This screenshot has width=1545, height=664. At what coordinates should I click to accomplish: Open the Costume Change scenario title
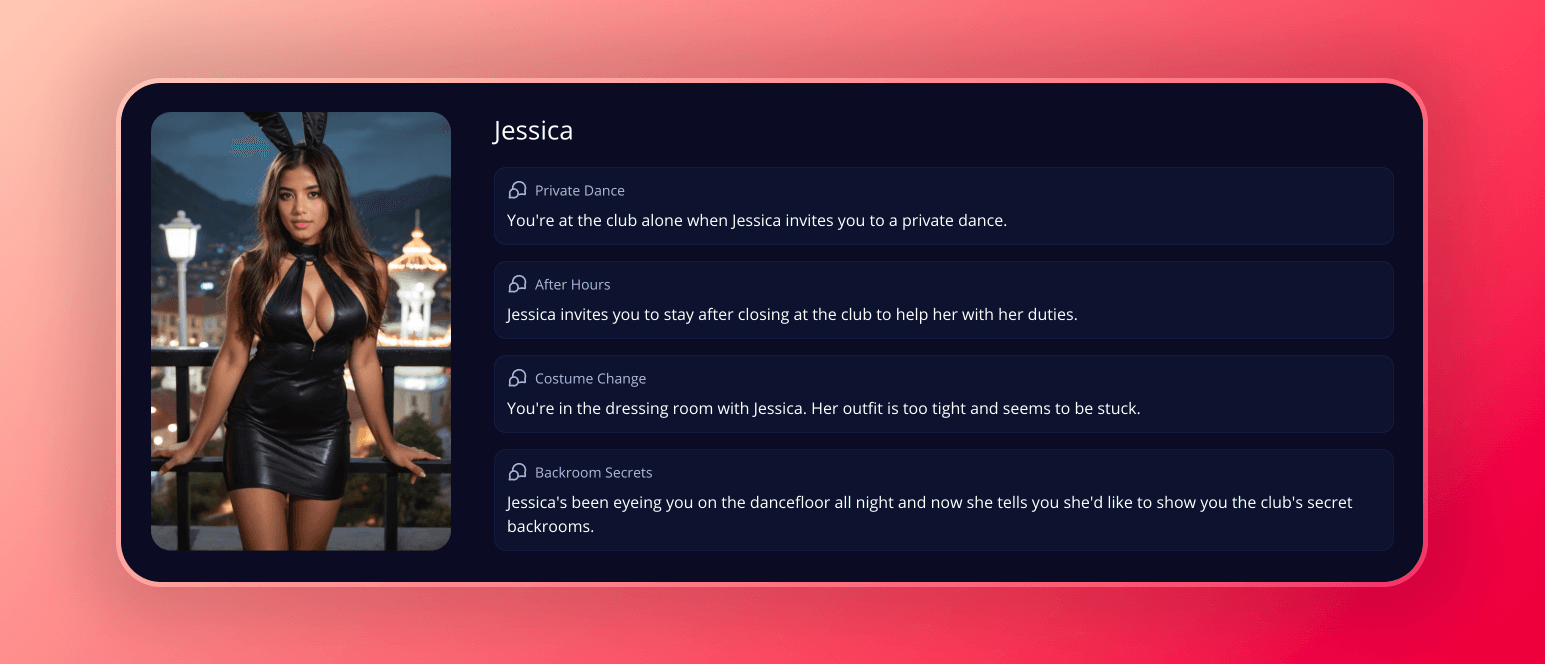[x=590, y=378]
